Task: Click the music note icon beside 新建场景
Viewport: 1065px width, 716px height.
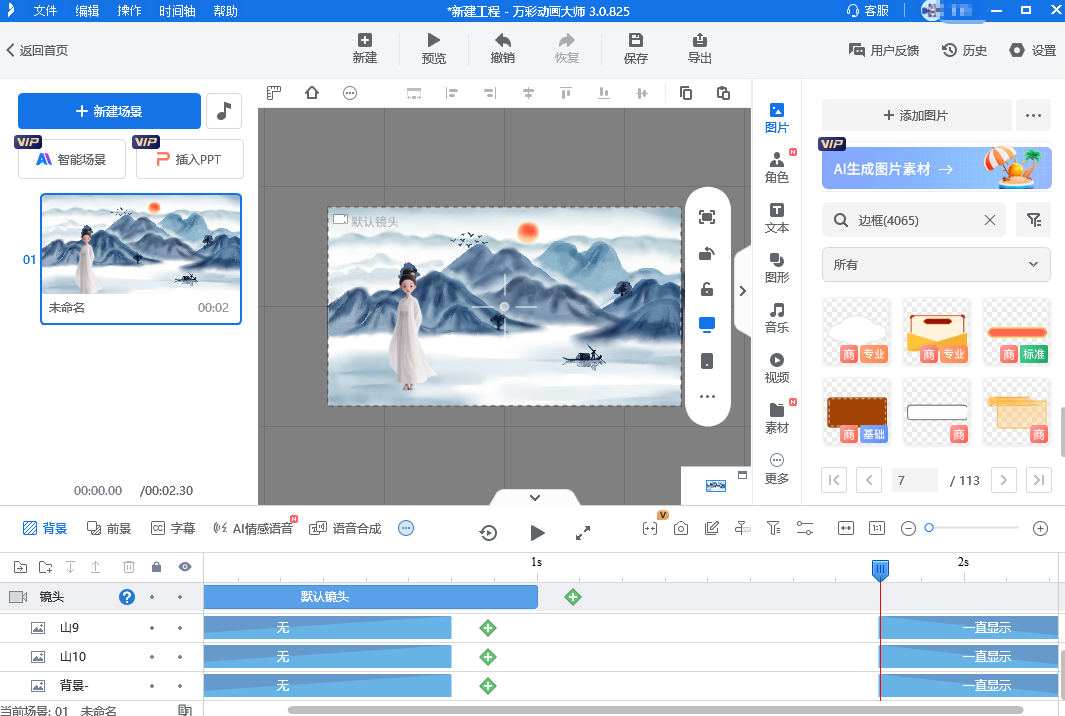Action: click(223, 111)
